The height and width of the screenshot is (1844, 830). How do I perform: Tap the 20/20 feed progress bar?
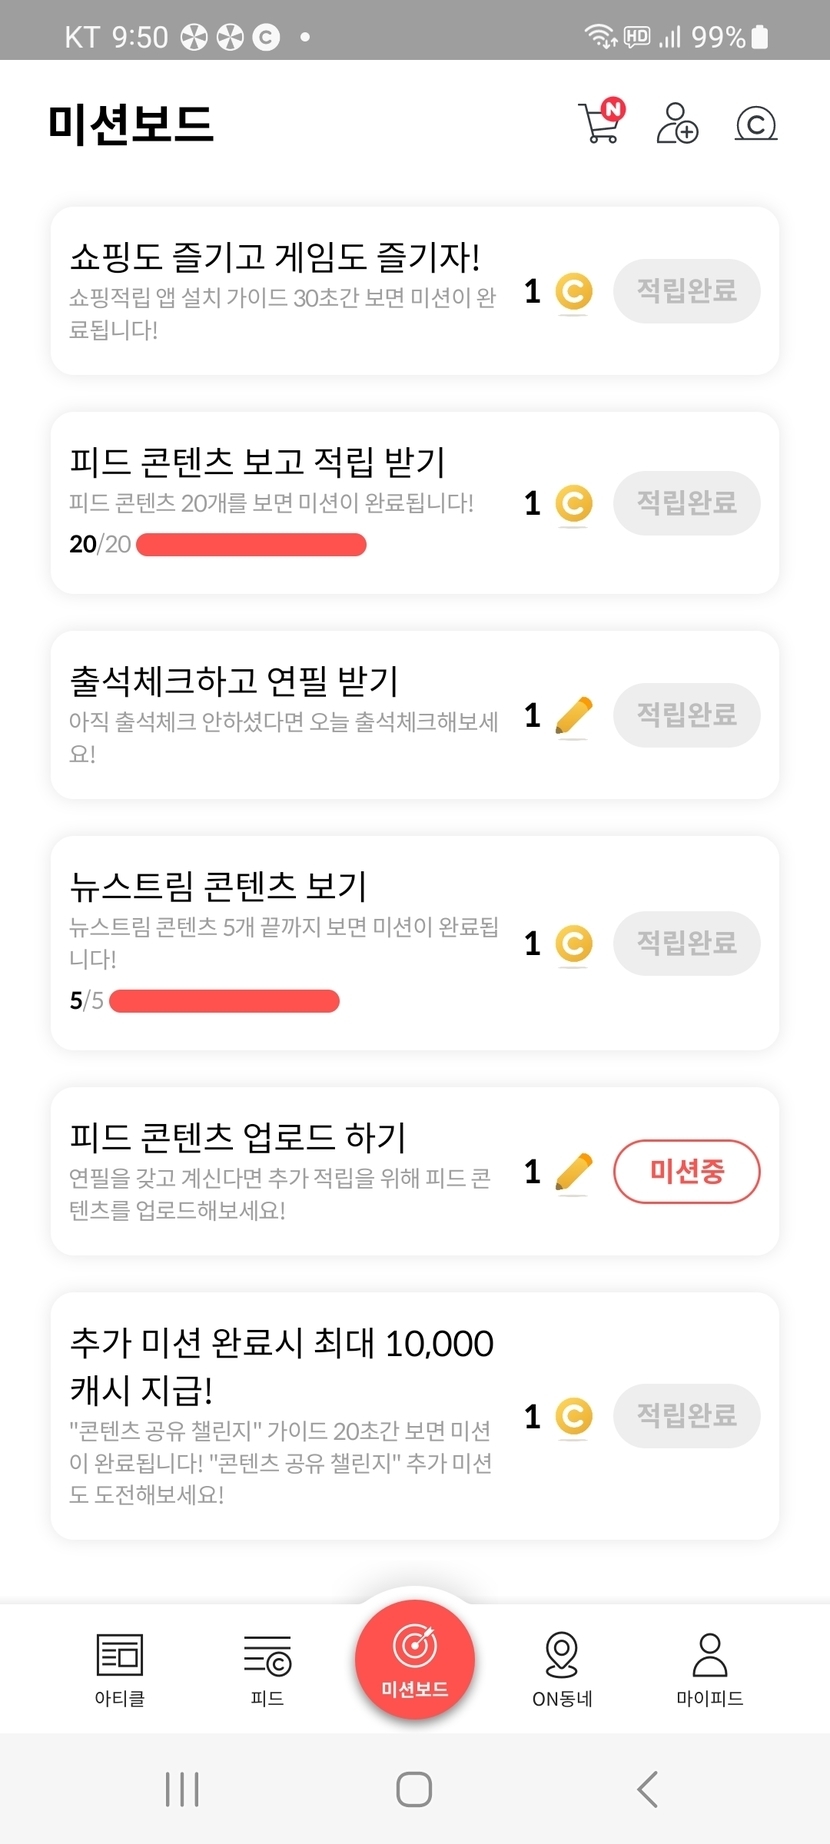pos(251,545)
